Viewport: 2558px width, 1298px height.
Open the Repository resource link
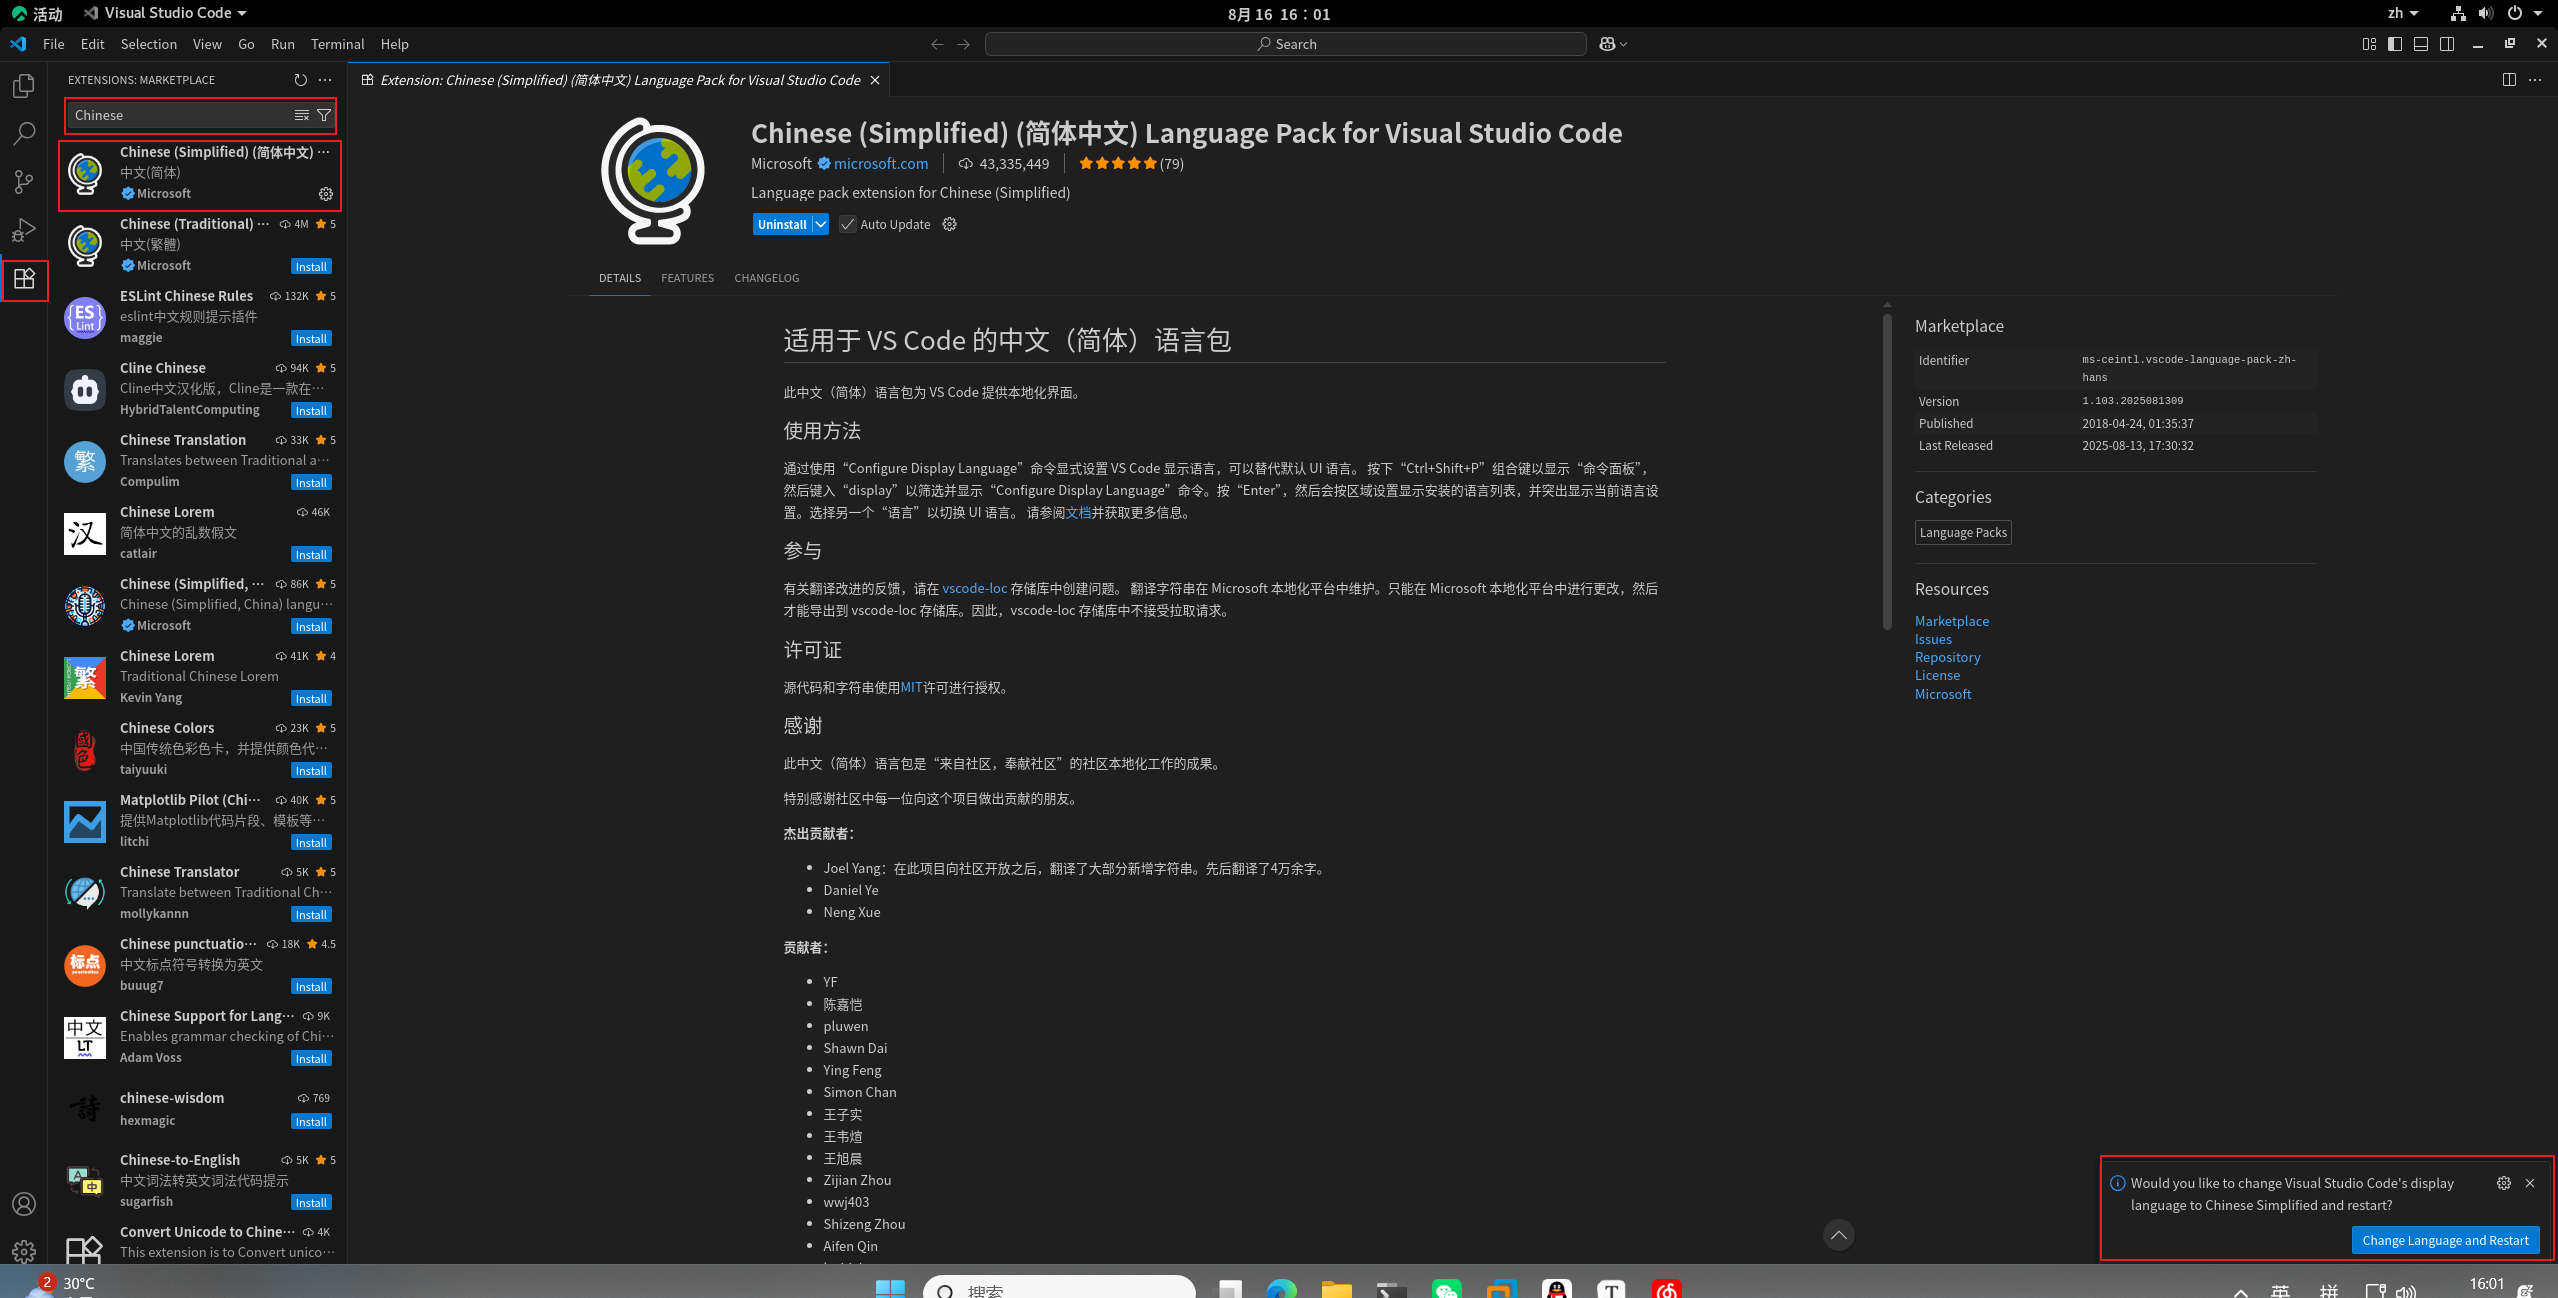tap(1946, 657)
